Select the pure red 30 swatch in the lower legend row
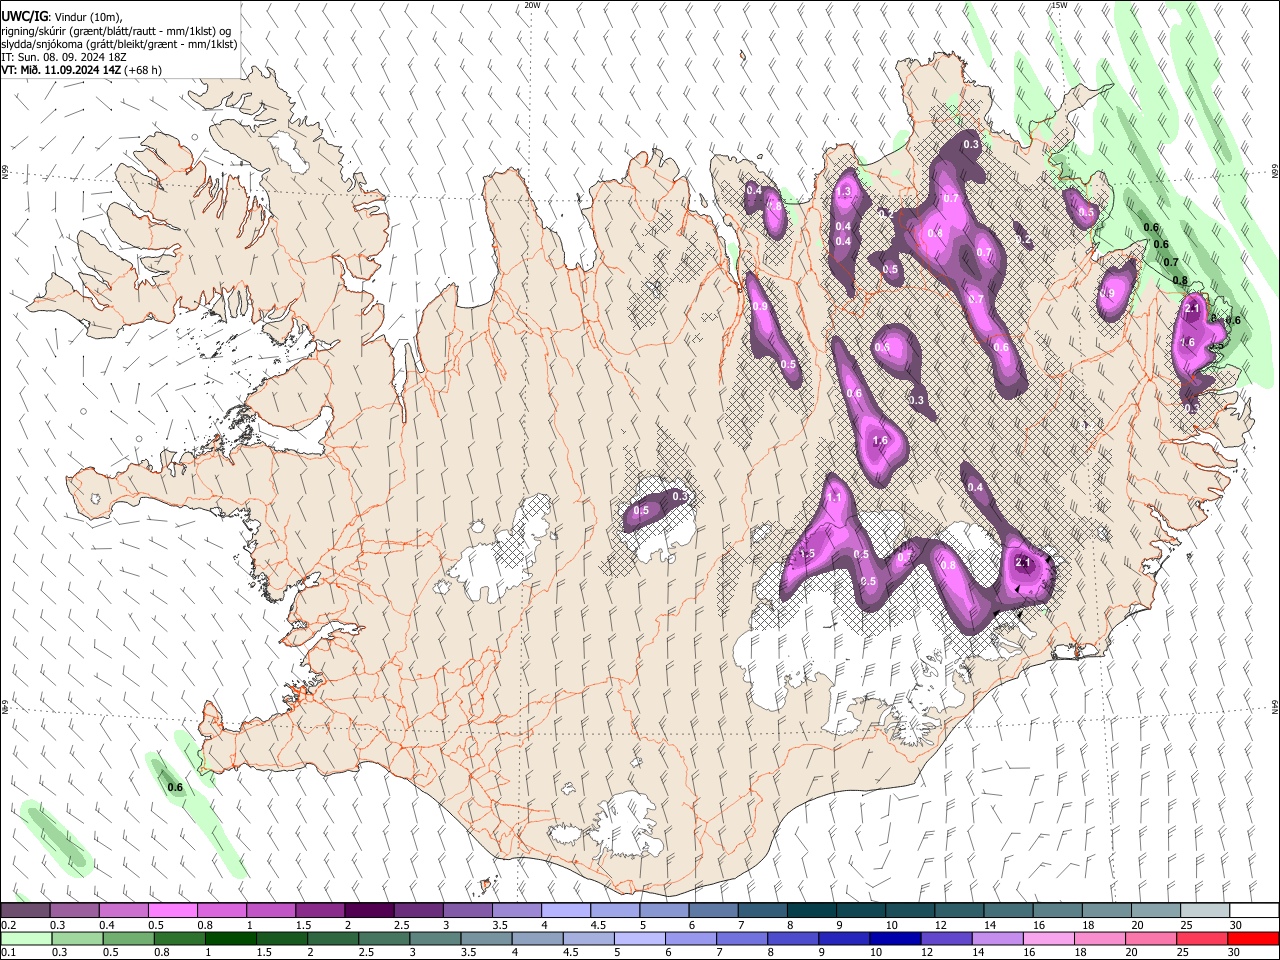The height and width of the screenshot is (960, 1280). [x=1253, y=939]
